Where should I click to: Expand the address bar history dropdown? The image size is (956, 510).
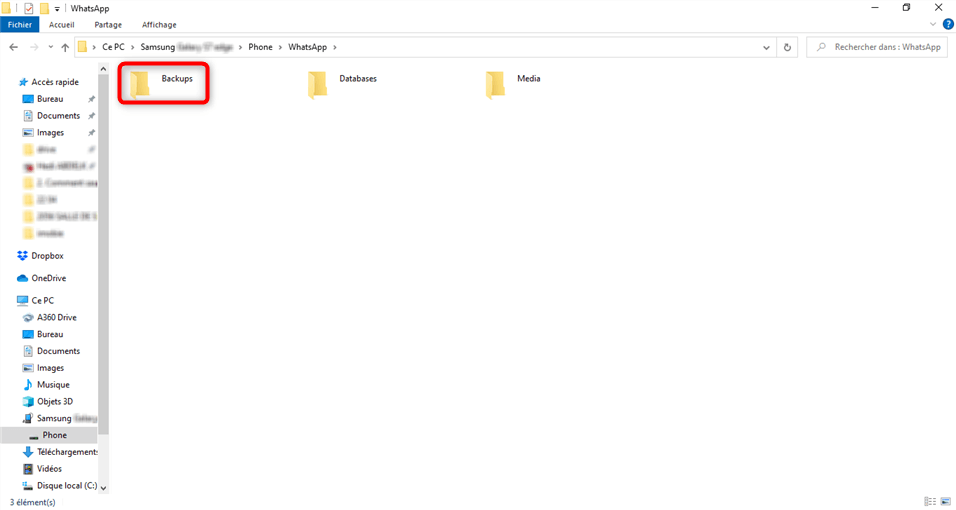click(x=766, y=47)
